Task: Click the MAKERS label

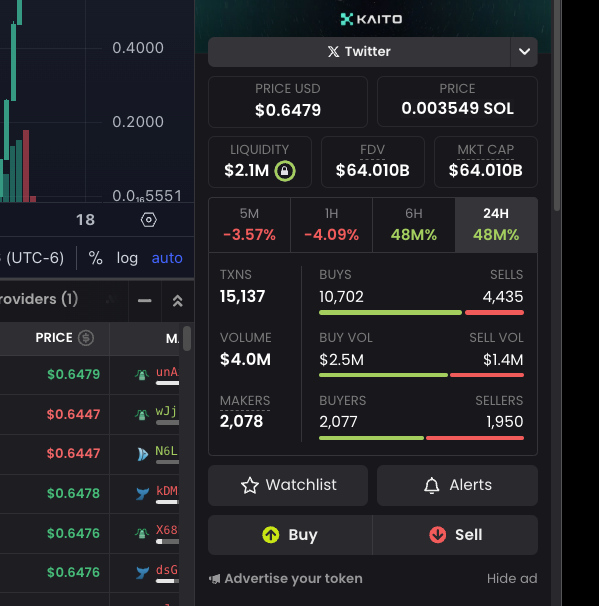Action: (x=245, y=401)
